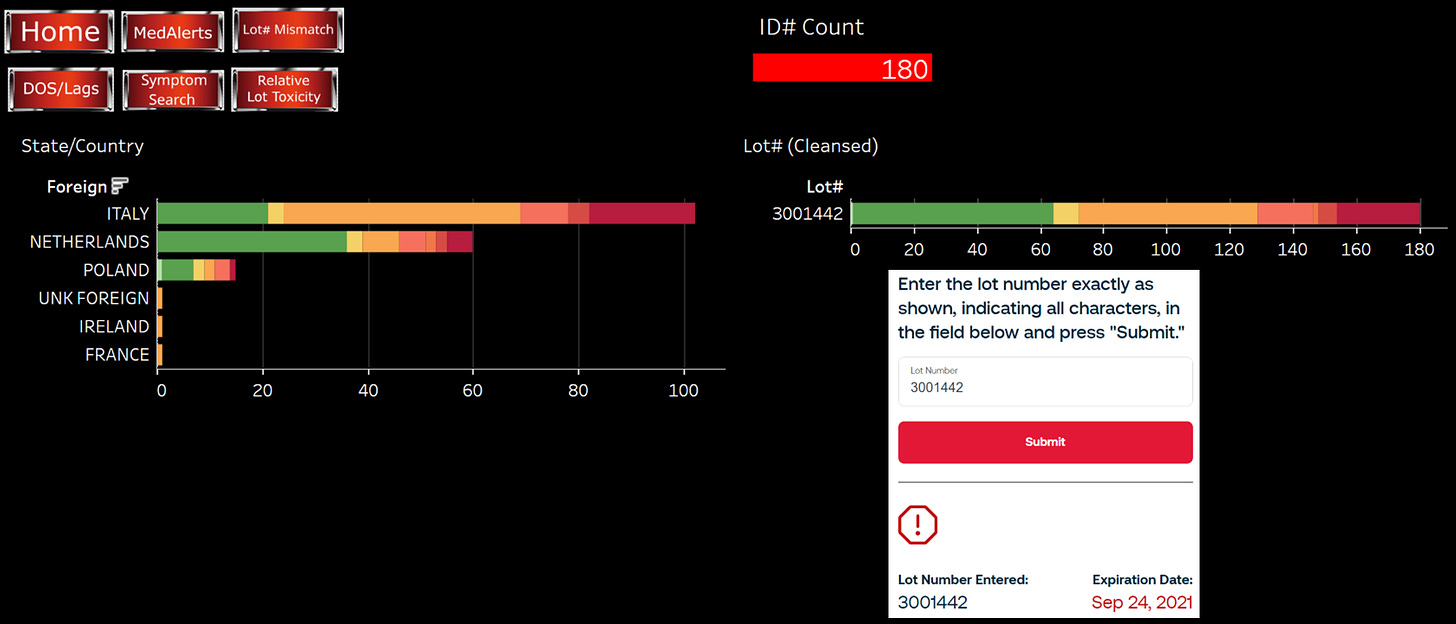Click the green segment of POLAND bar

pyautogui.click(x=178, y=270)
